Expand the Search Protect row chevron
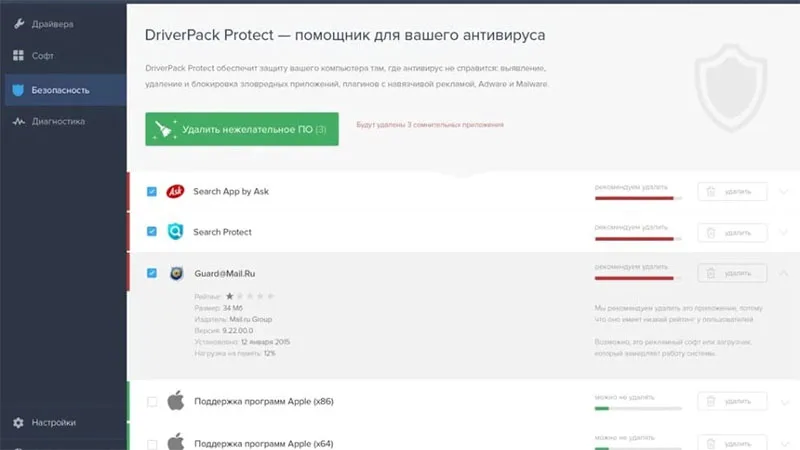 pyautogui.click(x=784, y=233)
